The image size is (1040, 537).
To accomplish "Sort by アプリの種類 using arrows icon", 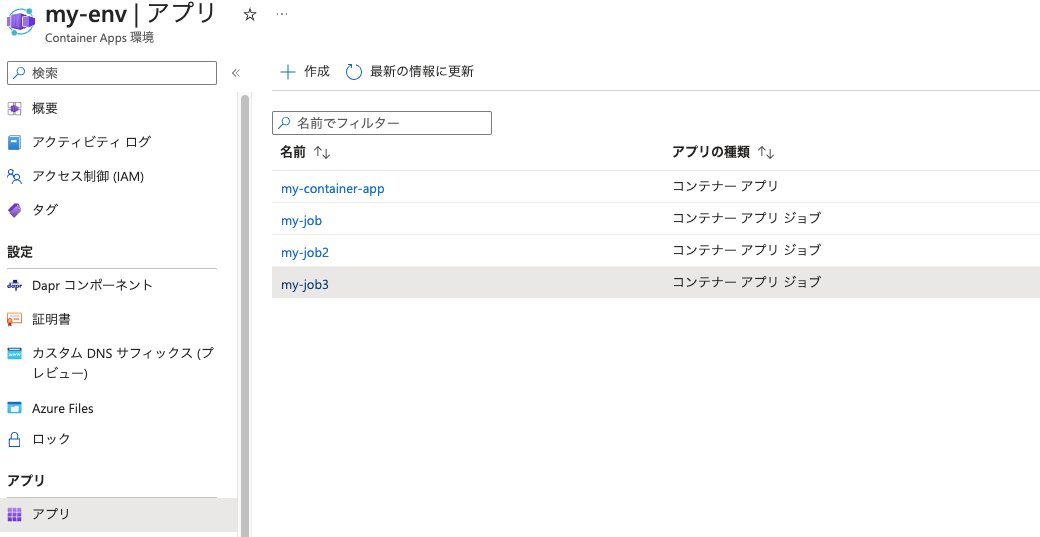I will pyautogui.click(x=767, y=153).
